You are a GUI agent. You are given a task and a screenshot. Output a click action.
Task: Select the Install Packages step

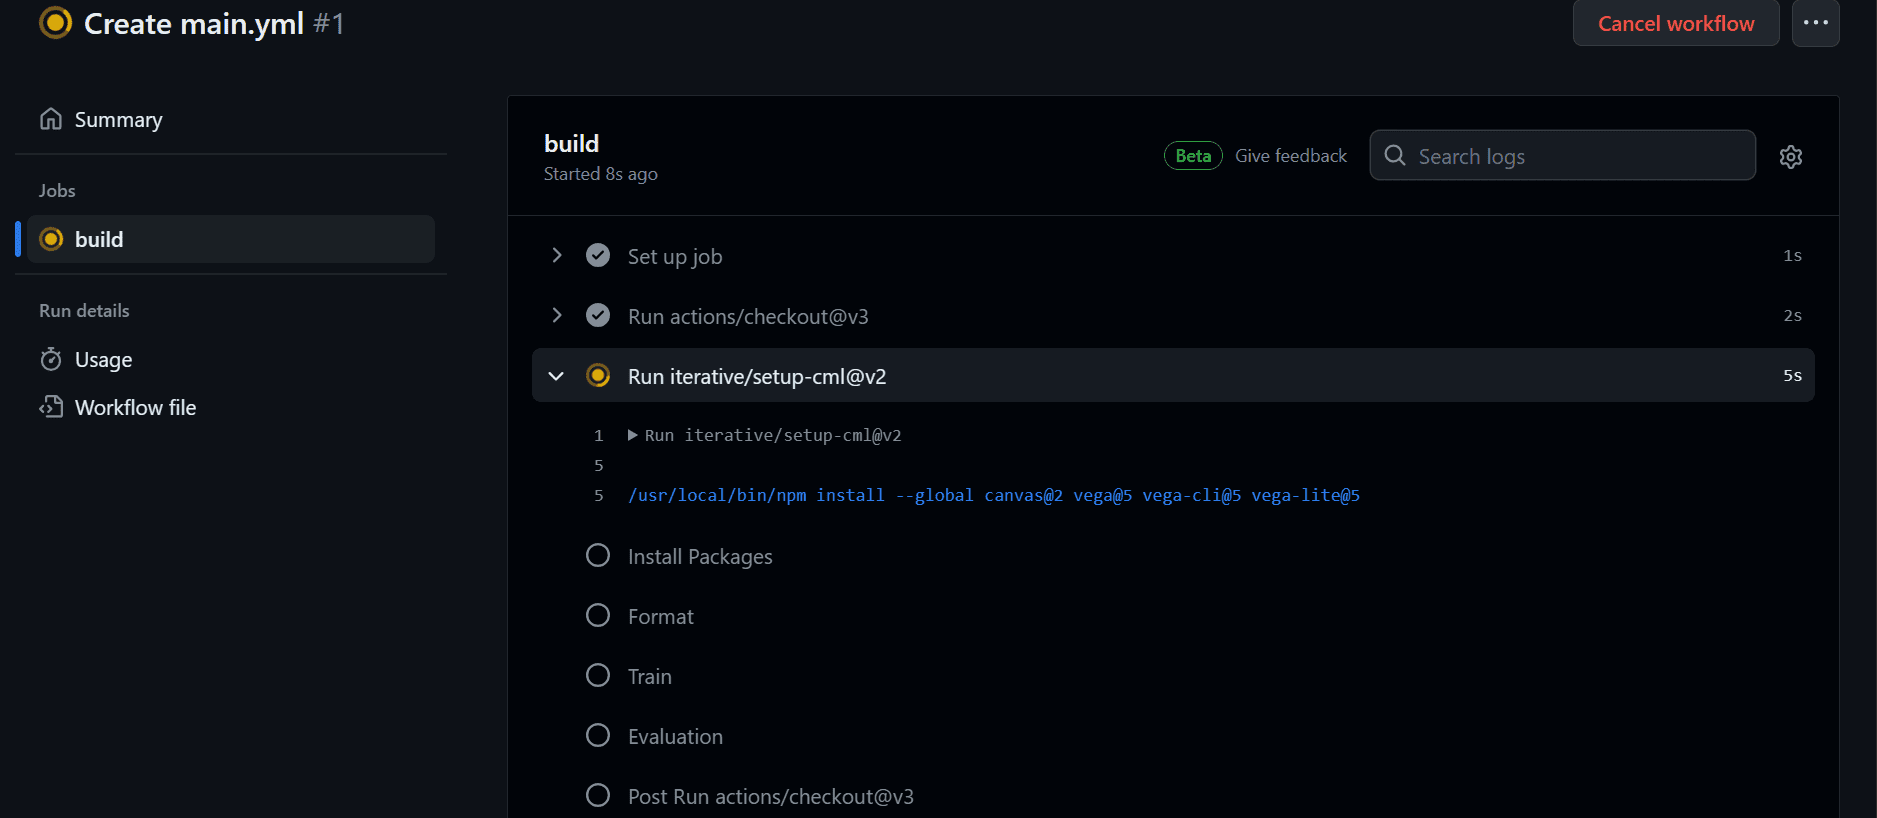point(700,557)
